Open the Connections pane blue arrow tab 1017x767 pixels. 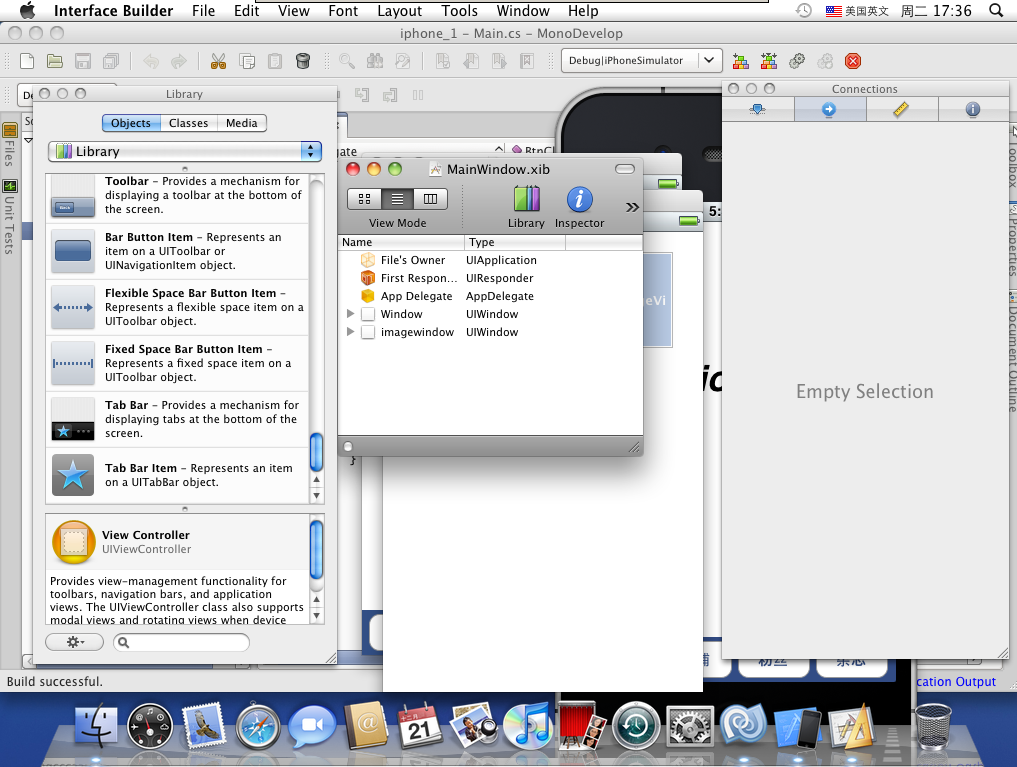[830, 109]
